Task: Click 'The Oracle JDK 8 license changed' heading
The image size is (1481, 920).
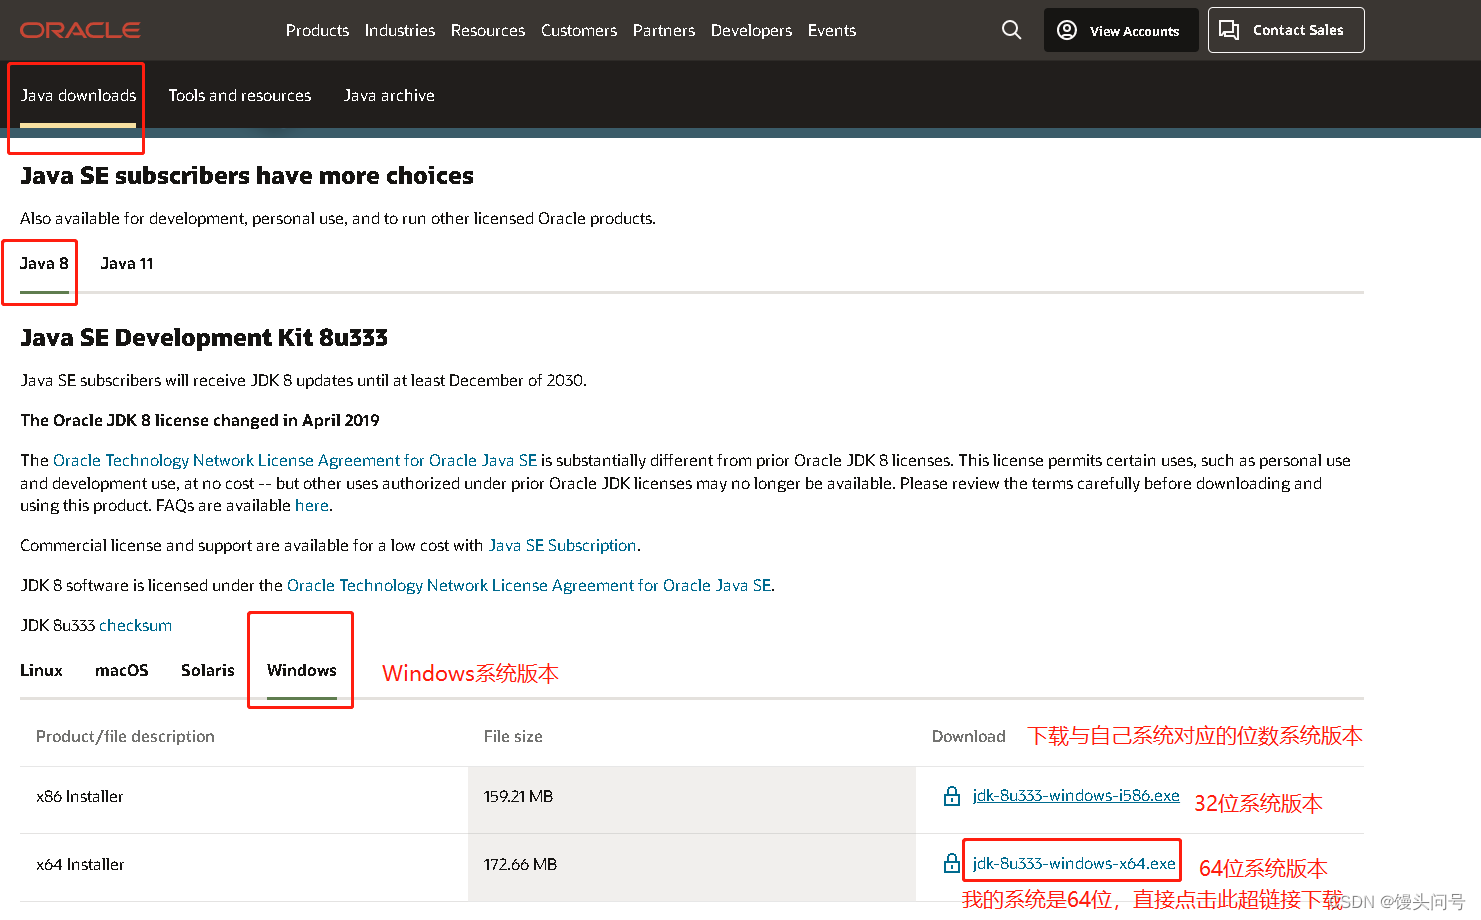Action: click(x=200, y=421)
